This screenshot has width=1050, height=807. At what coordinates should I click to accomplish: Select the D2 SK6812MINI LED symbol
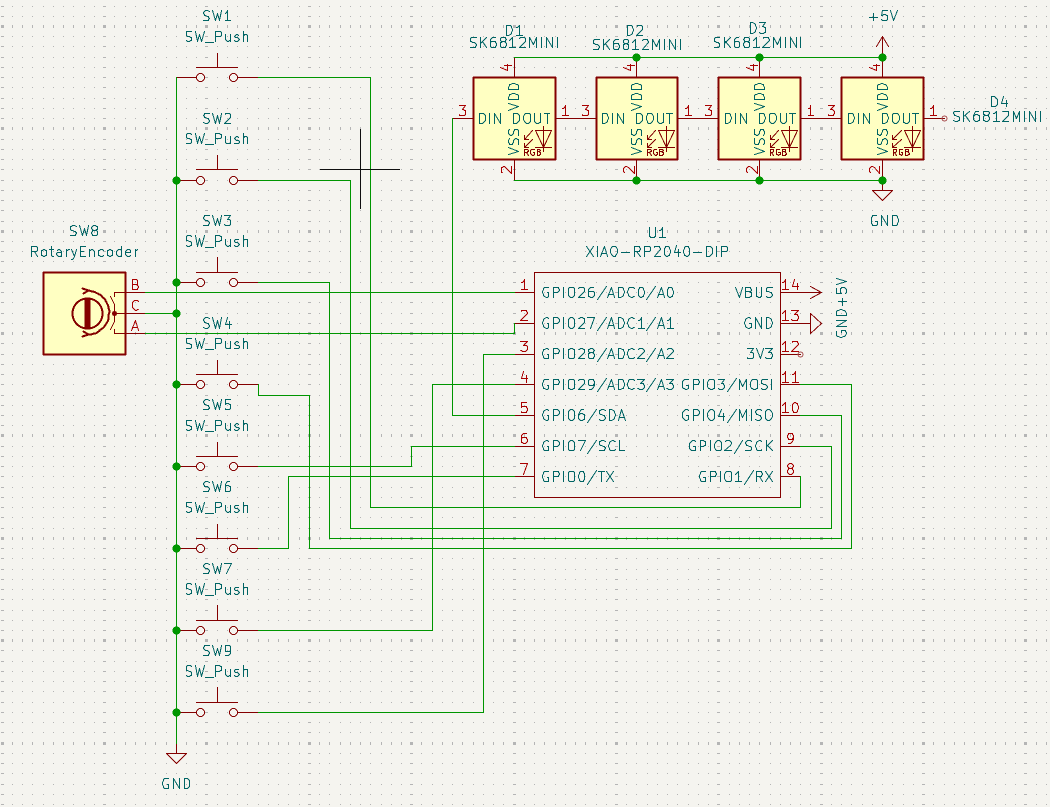637,119
